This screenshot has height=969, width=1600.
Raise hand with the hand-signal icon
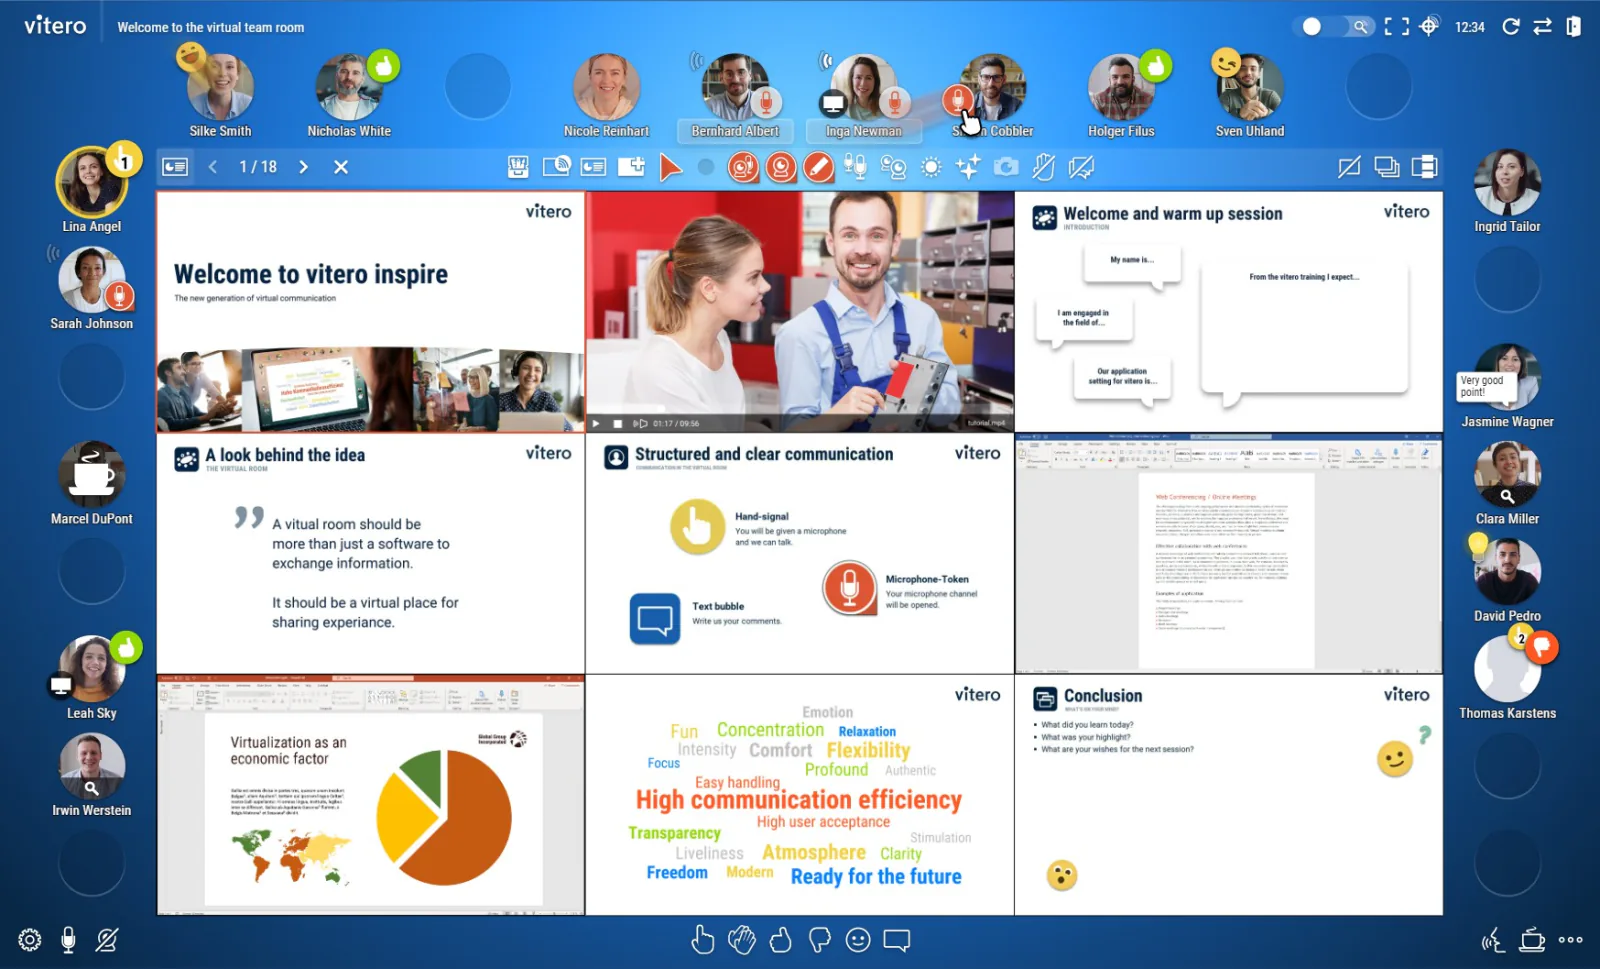[x=703, y=940]
